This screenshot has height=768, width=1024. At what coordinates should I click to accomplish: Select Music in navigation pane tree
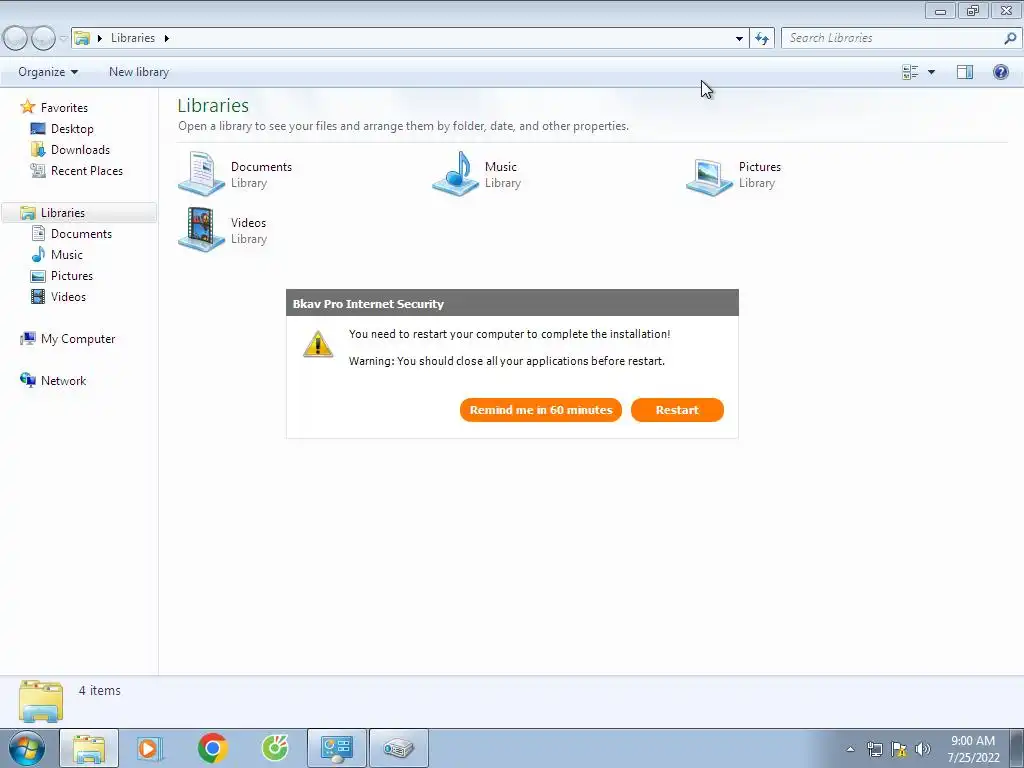(x=67, y=254)
